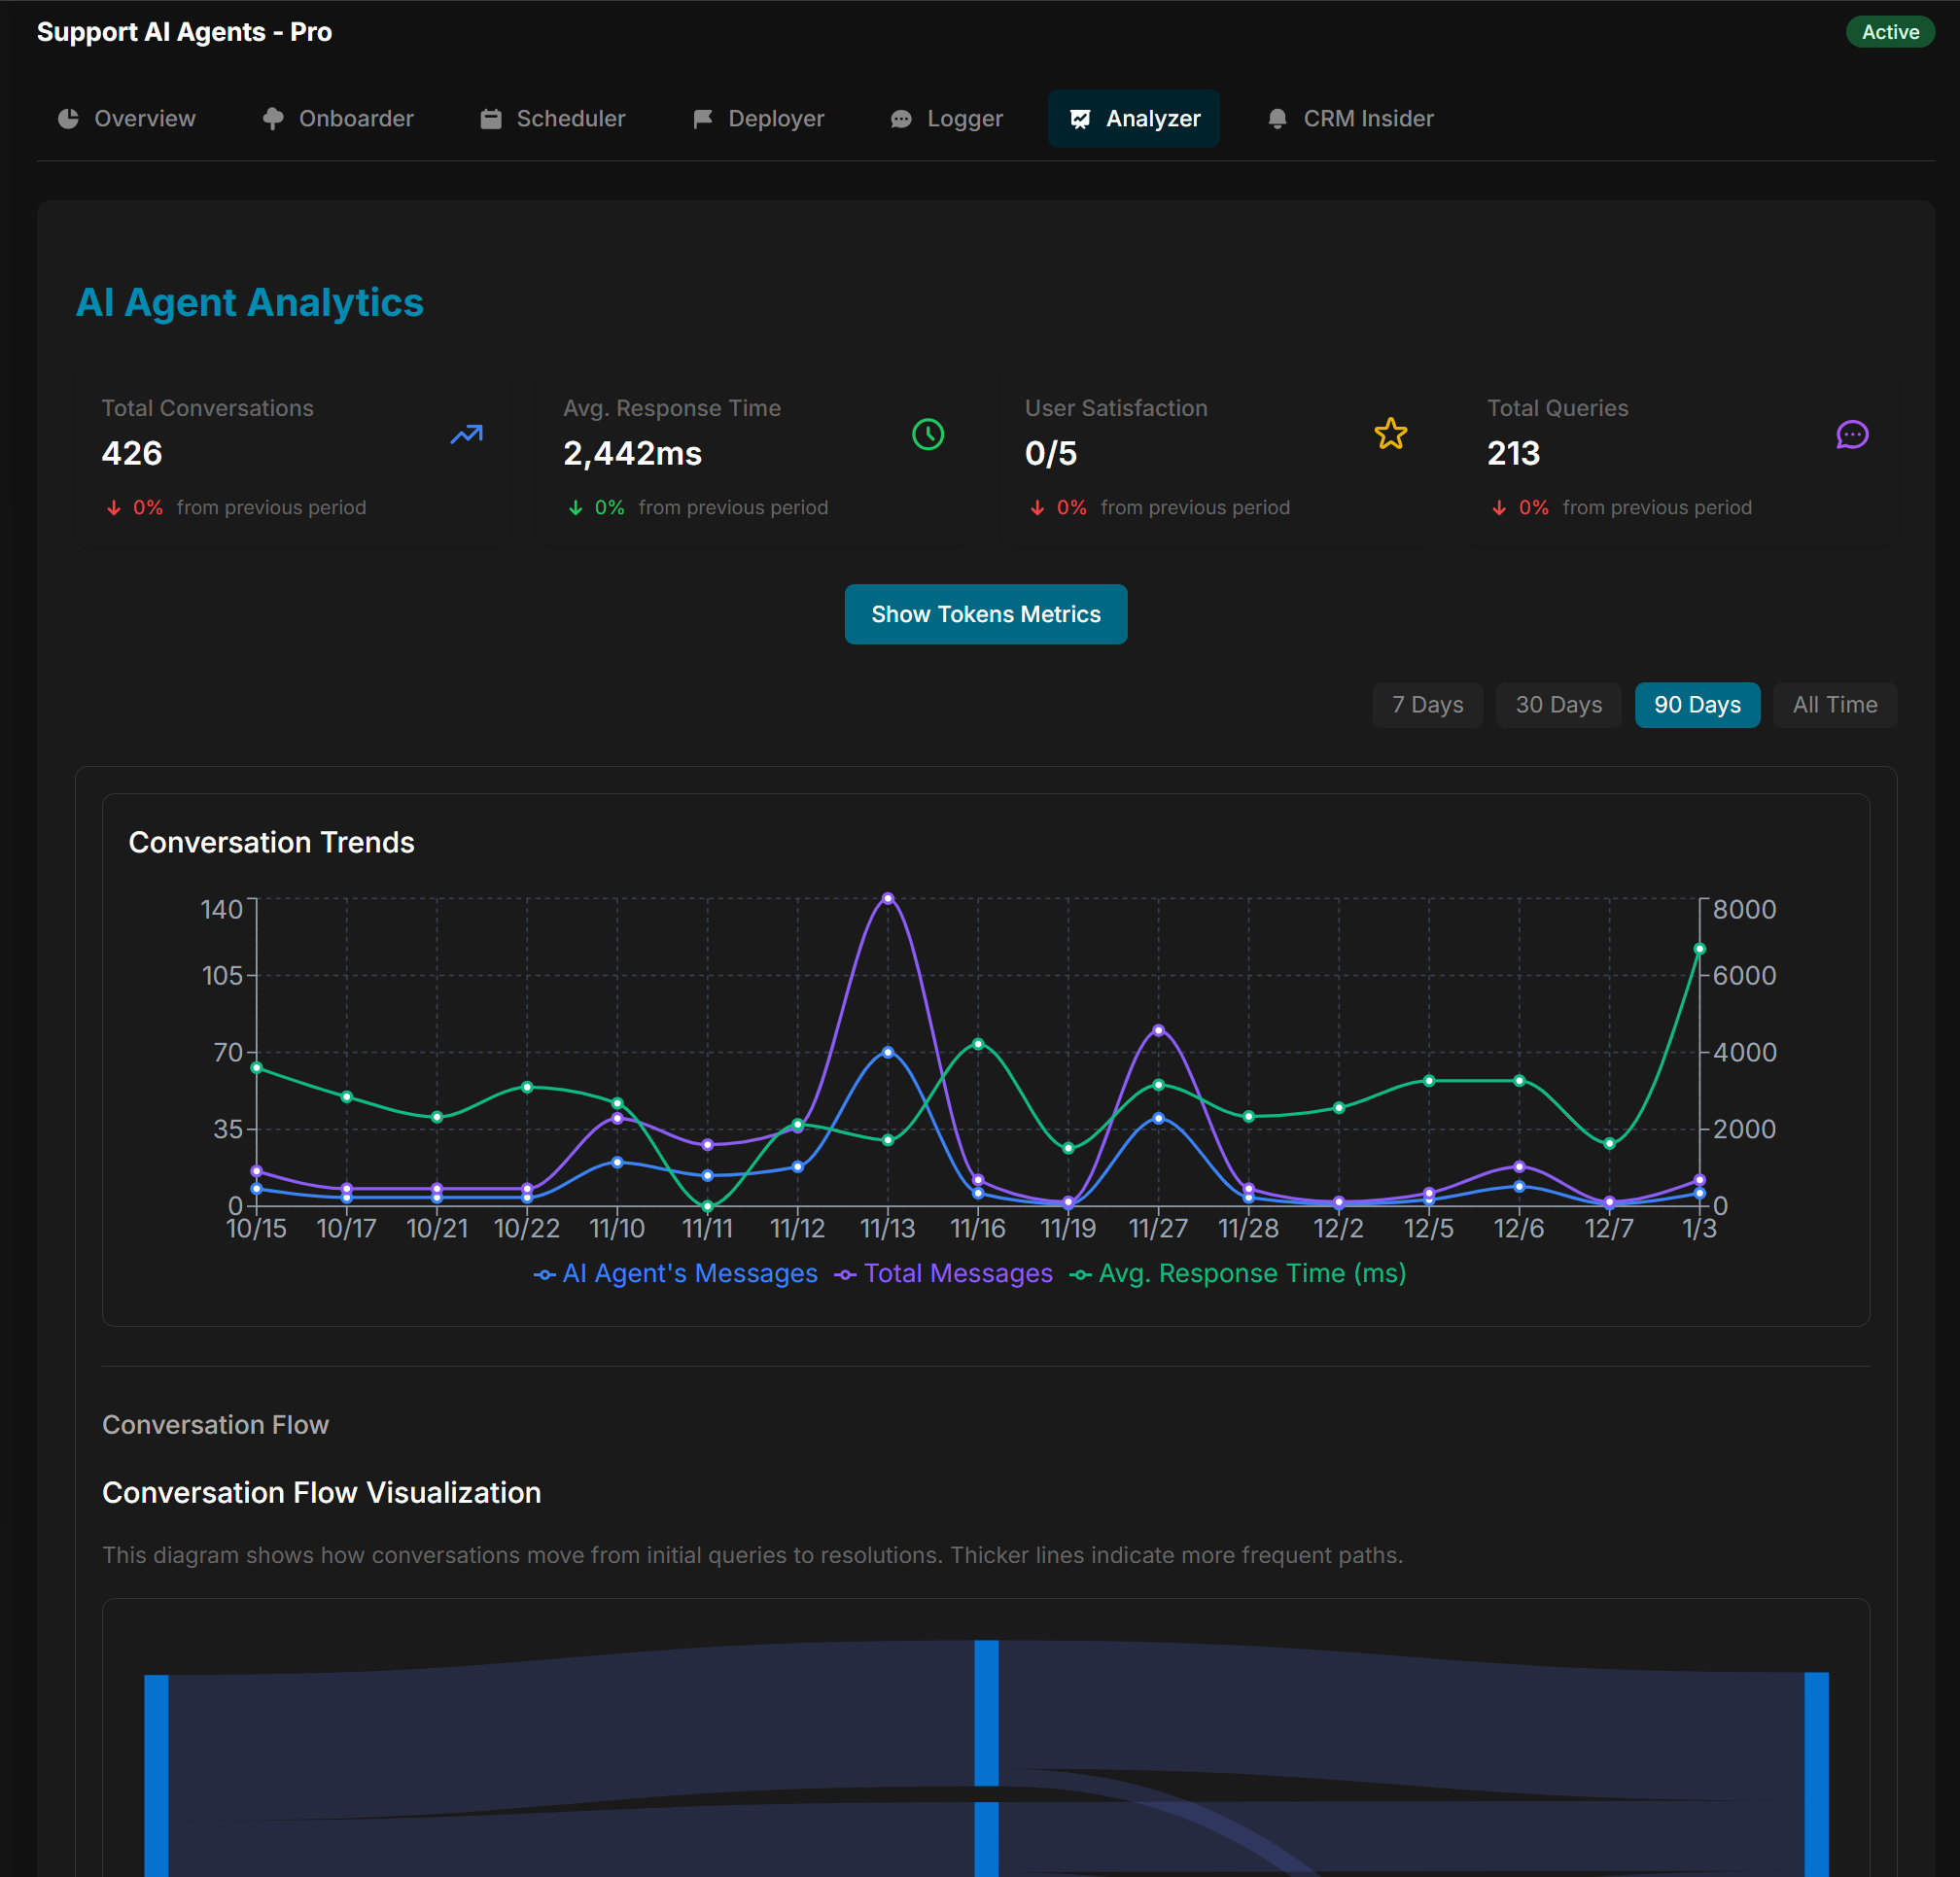Click the Active status badge
This screenshot has height=1877, width=1960.
click(x=1889, y=31)
